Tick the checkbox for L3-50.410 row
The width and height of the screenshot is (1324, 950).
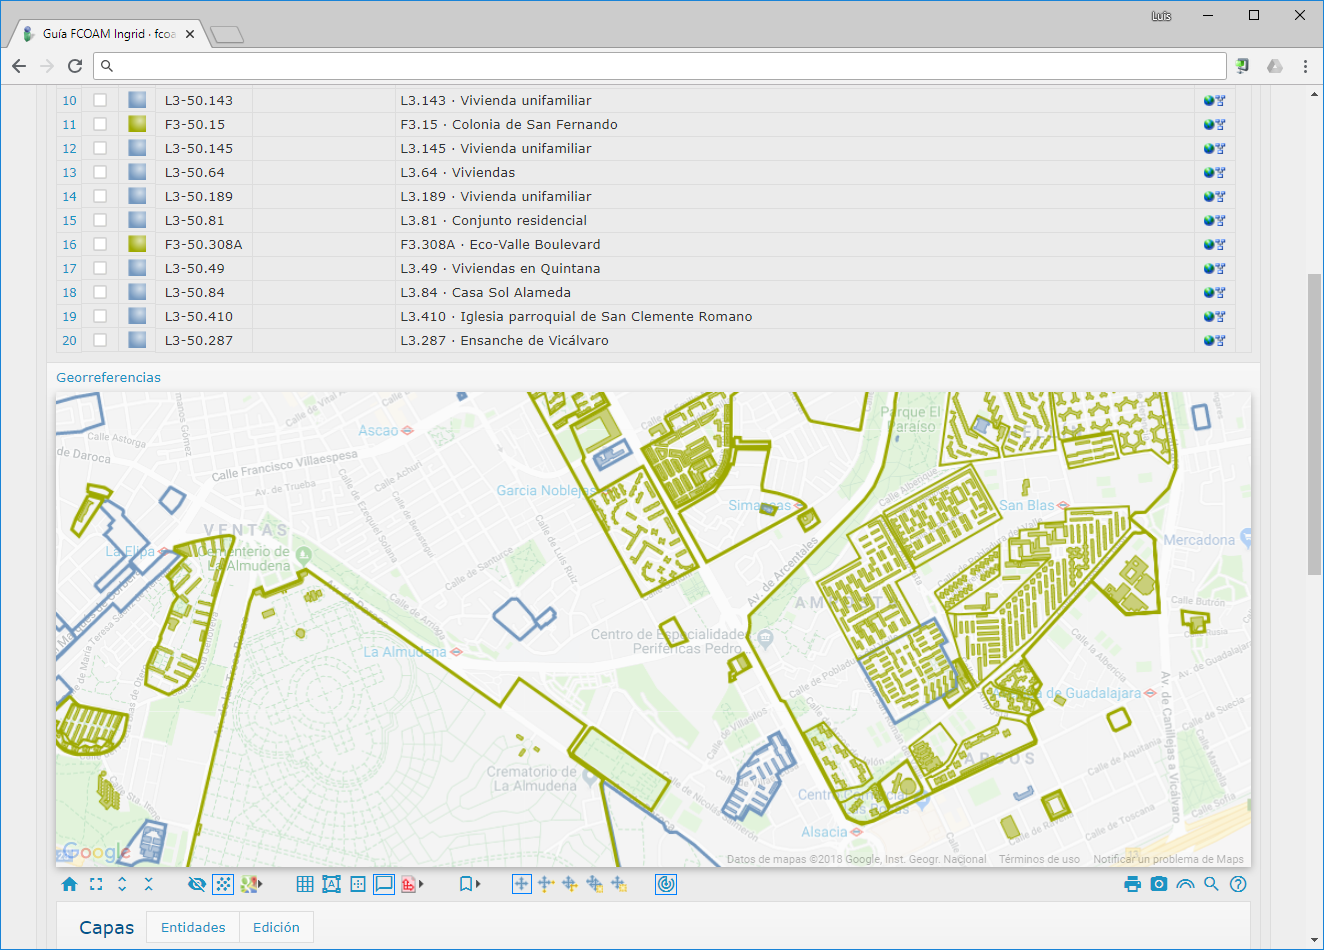click(x=100, y=317)
